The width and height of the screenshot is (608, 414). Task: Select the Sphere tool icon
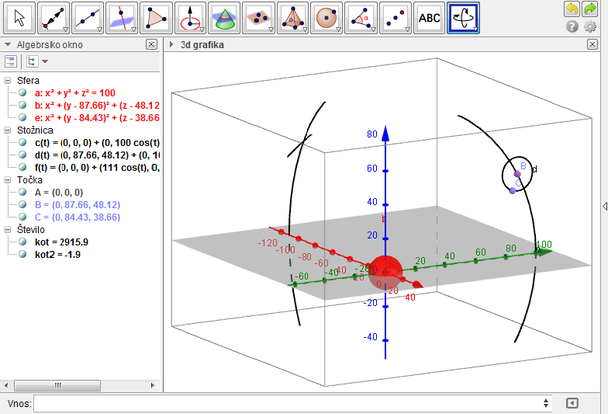click(x=326, y=18)
